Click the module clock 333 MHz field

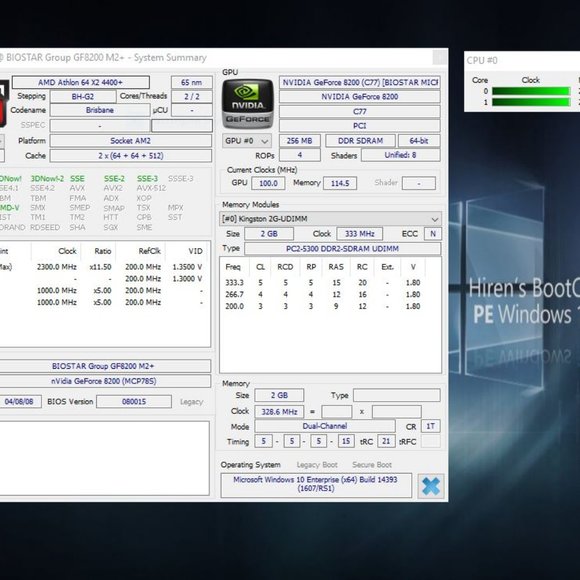[x=360, y=234]
